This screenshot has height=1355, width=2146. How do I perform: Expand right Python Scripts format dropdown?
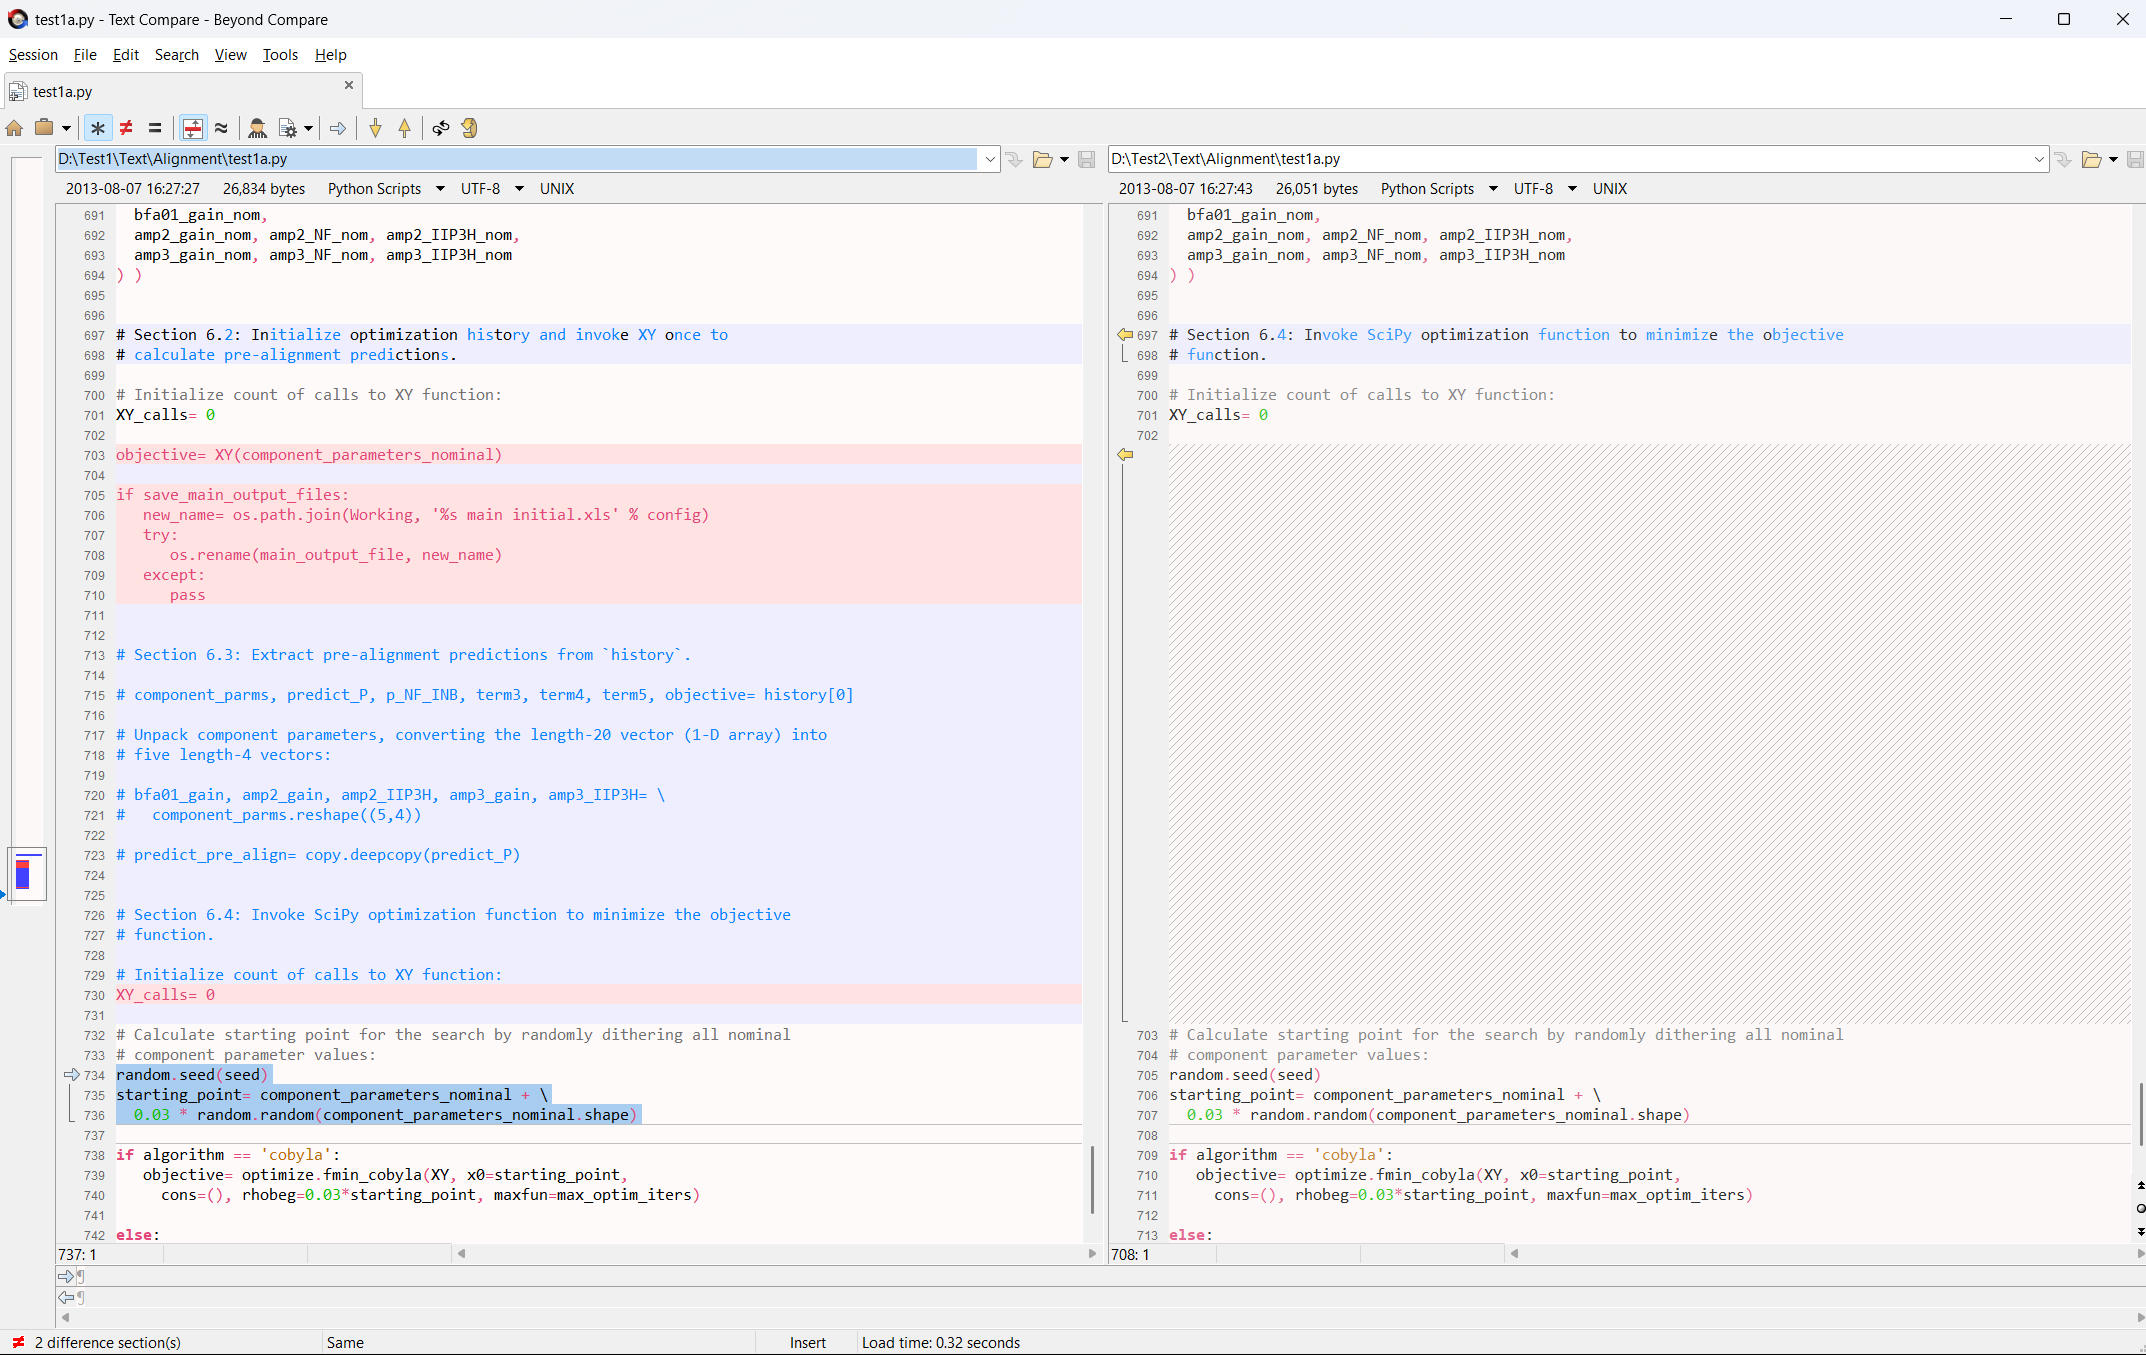tap(1493, 189)
